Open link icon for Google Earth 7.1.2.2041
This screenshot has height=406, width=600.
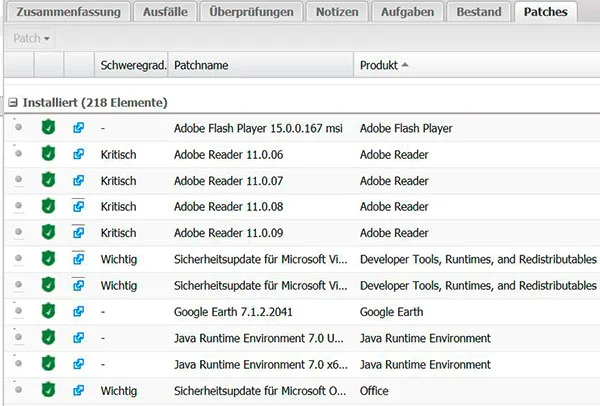pos(78,311)
